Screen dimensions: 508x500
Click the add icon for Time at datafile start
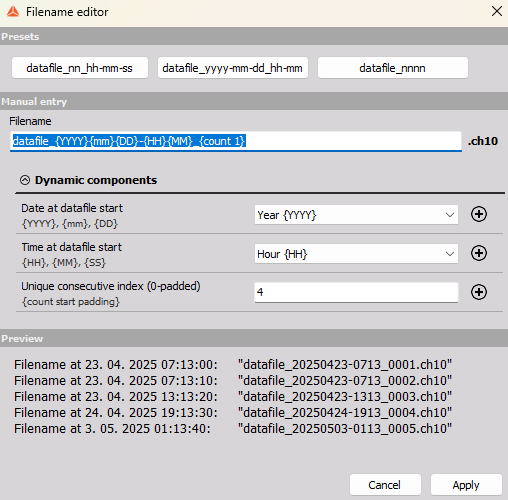[479, 253]
